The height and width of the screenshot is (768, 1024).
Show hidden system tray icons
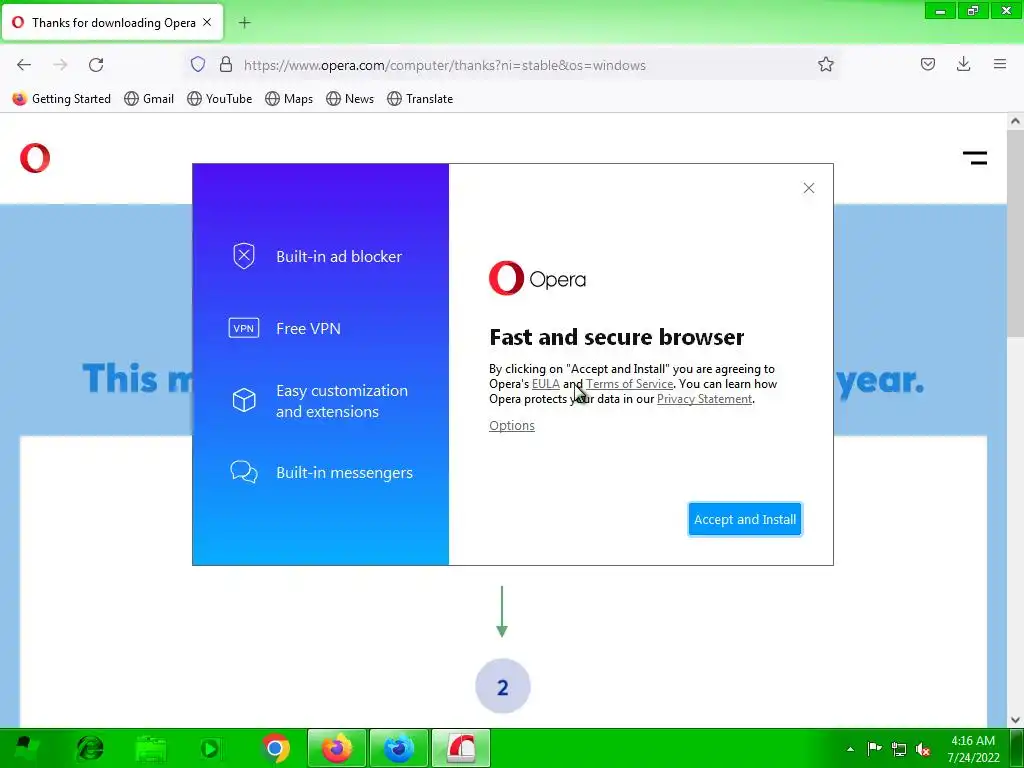850,749
